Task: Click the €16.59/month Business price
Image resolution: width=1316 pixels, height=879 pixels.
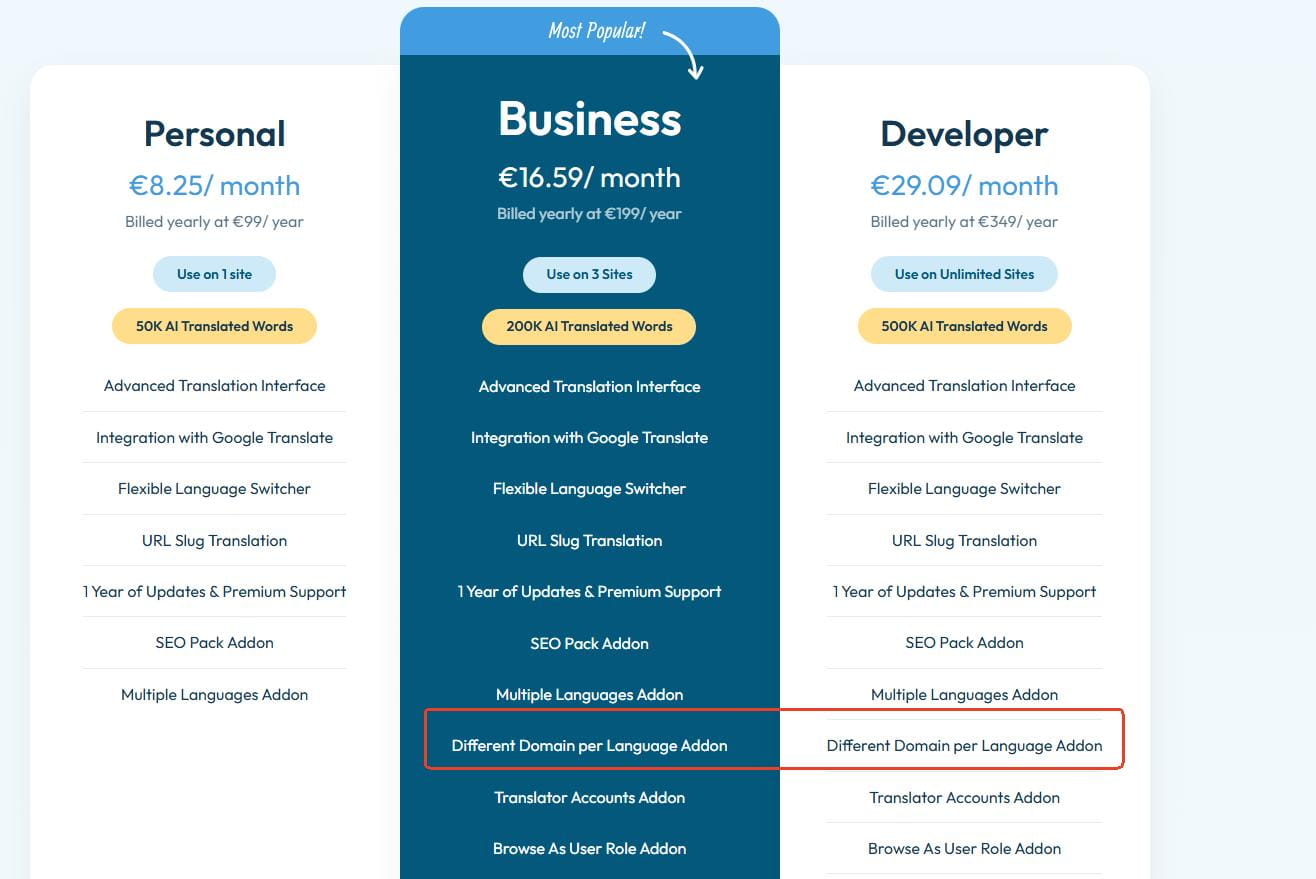Action: (x=589, y=178)
